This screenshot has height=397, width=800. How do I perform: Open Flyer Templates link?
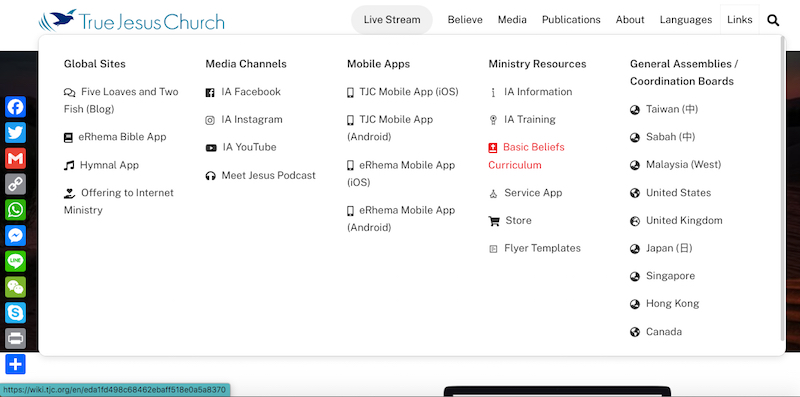(x=535, y=249)
